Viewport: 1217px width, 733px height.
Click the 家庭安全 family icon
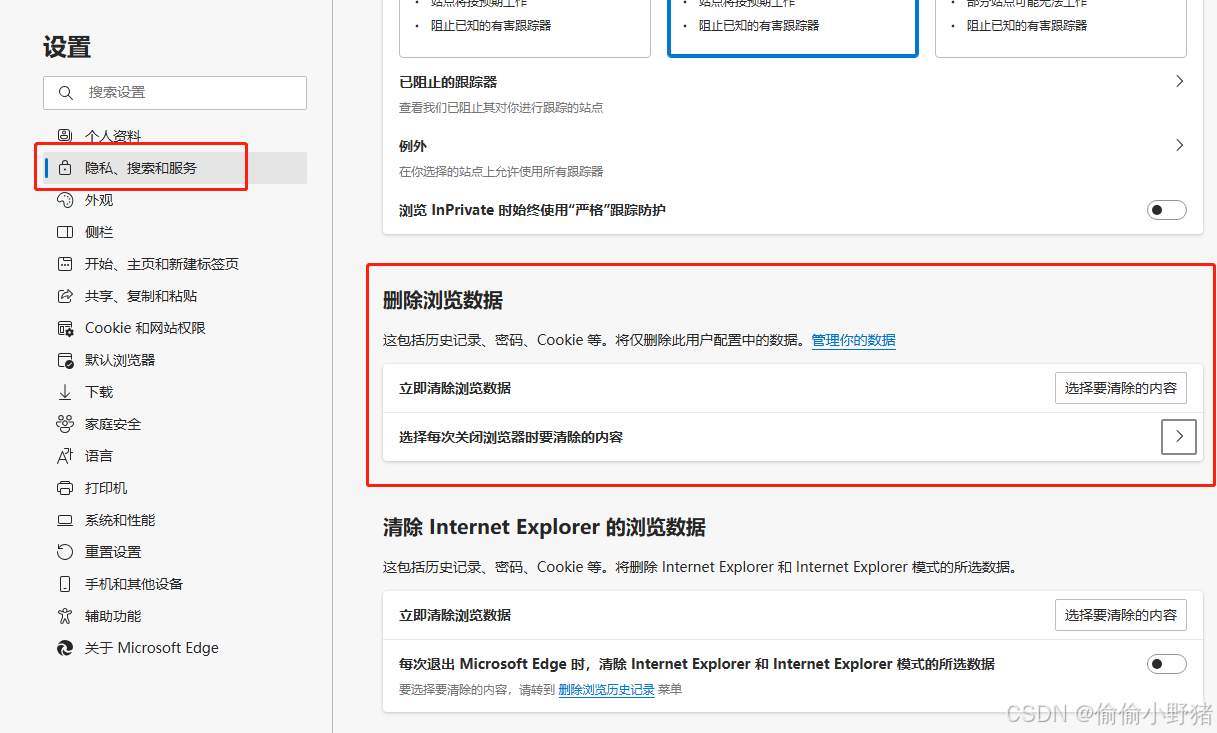pyautogui.click(x=65, y=424)
